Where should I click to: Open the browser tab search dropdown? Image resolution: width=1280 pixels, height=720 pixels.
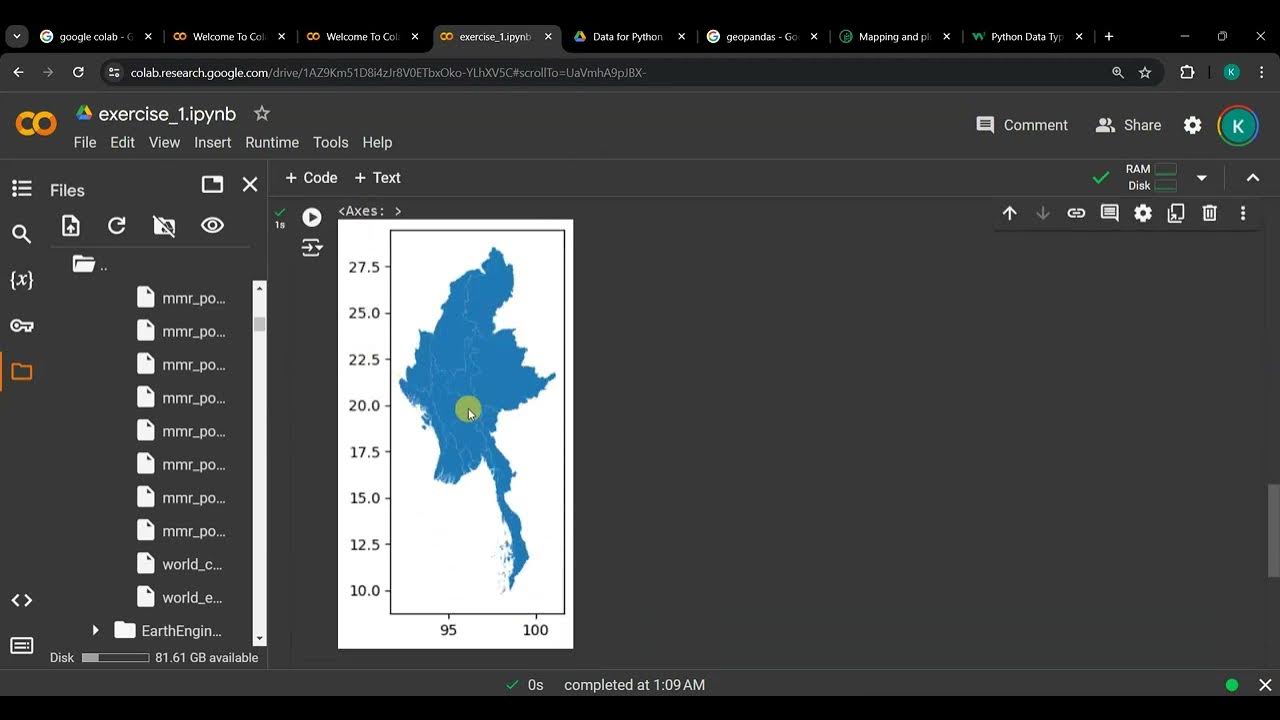tap(17, 36)
